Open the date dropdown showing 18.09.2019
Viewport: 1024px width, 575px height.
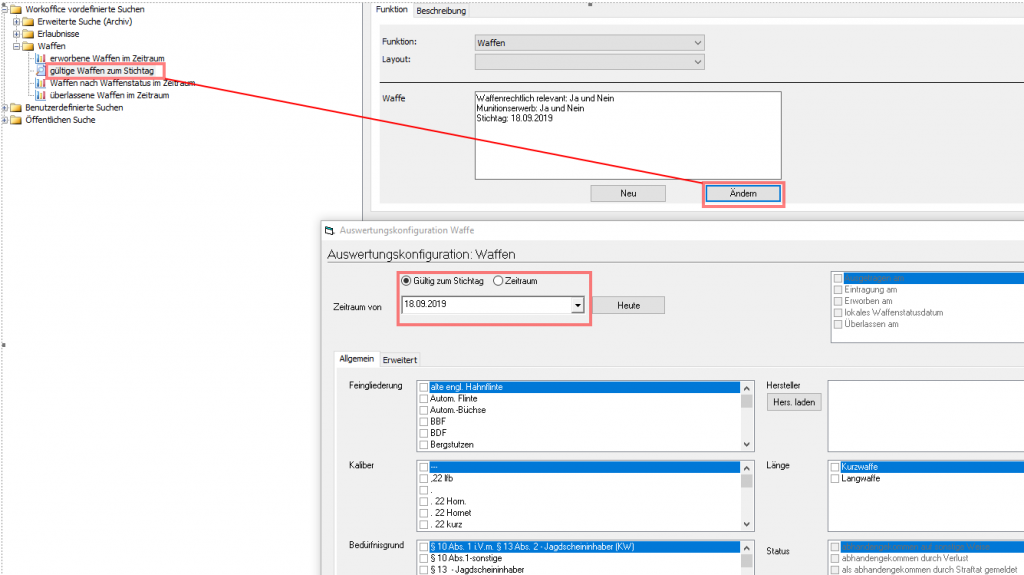tap(577, 306)
